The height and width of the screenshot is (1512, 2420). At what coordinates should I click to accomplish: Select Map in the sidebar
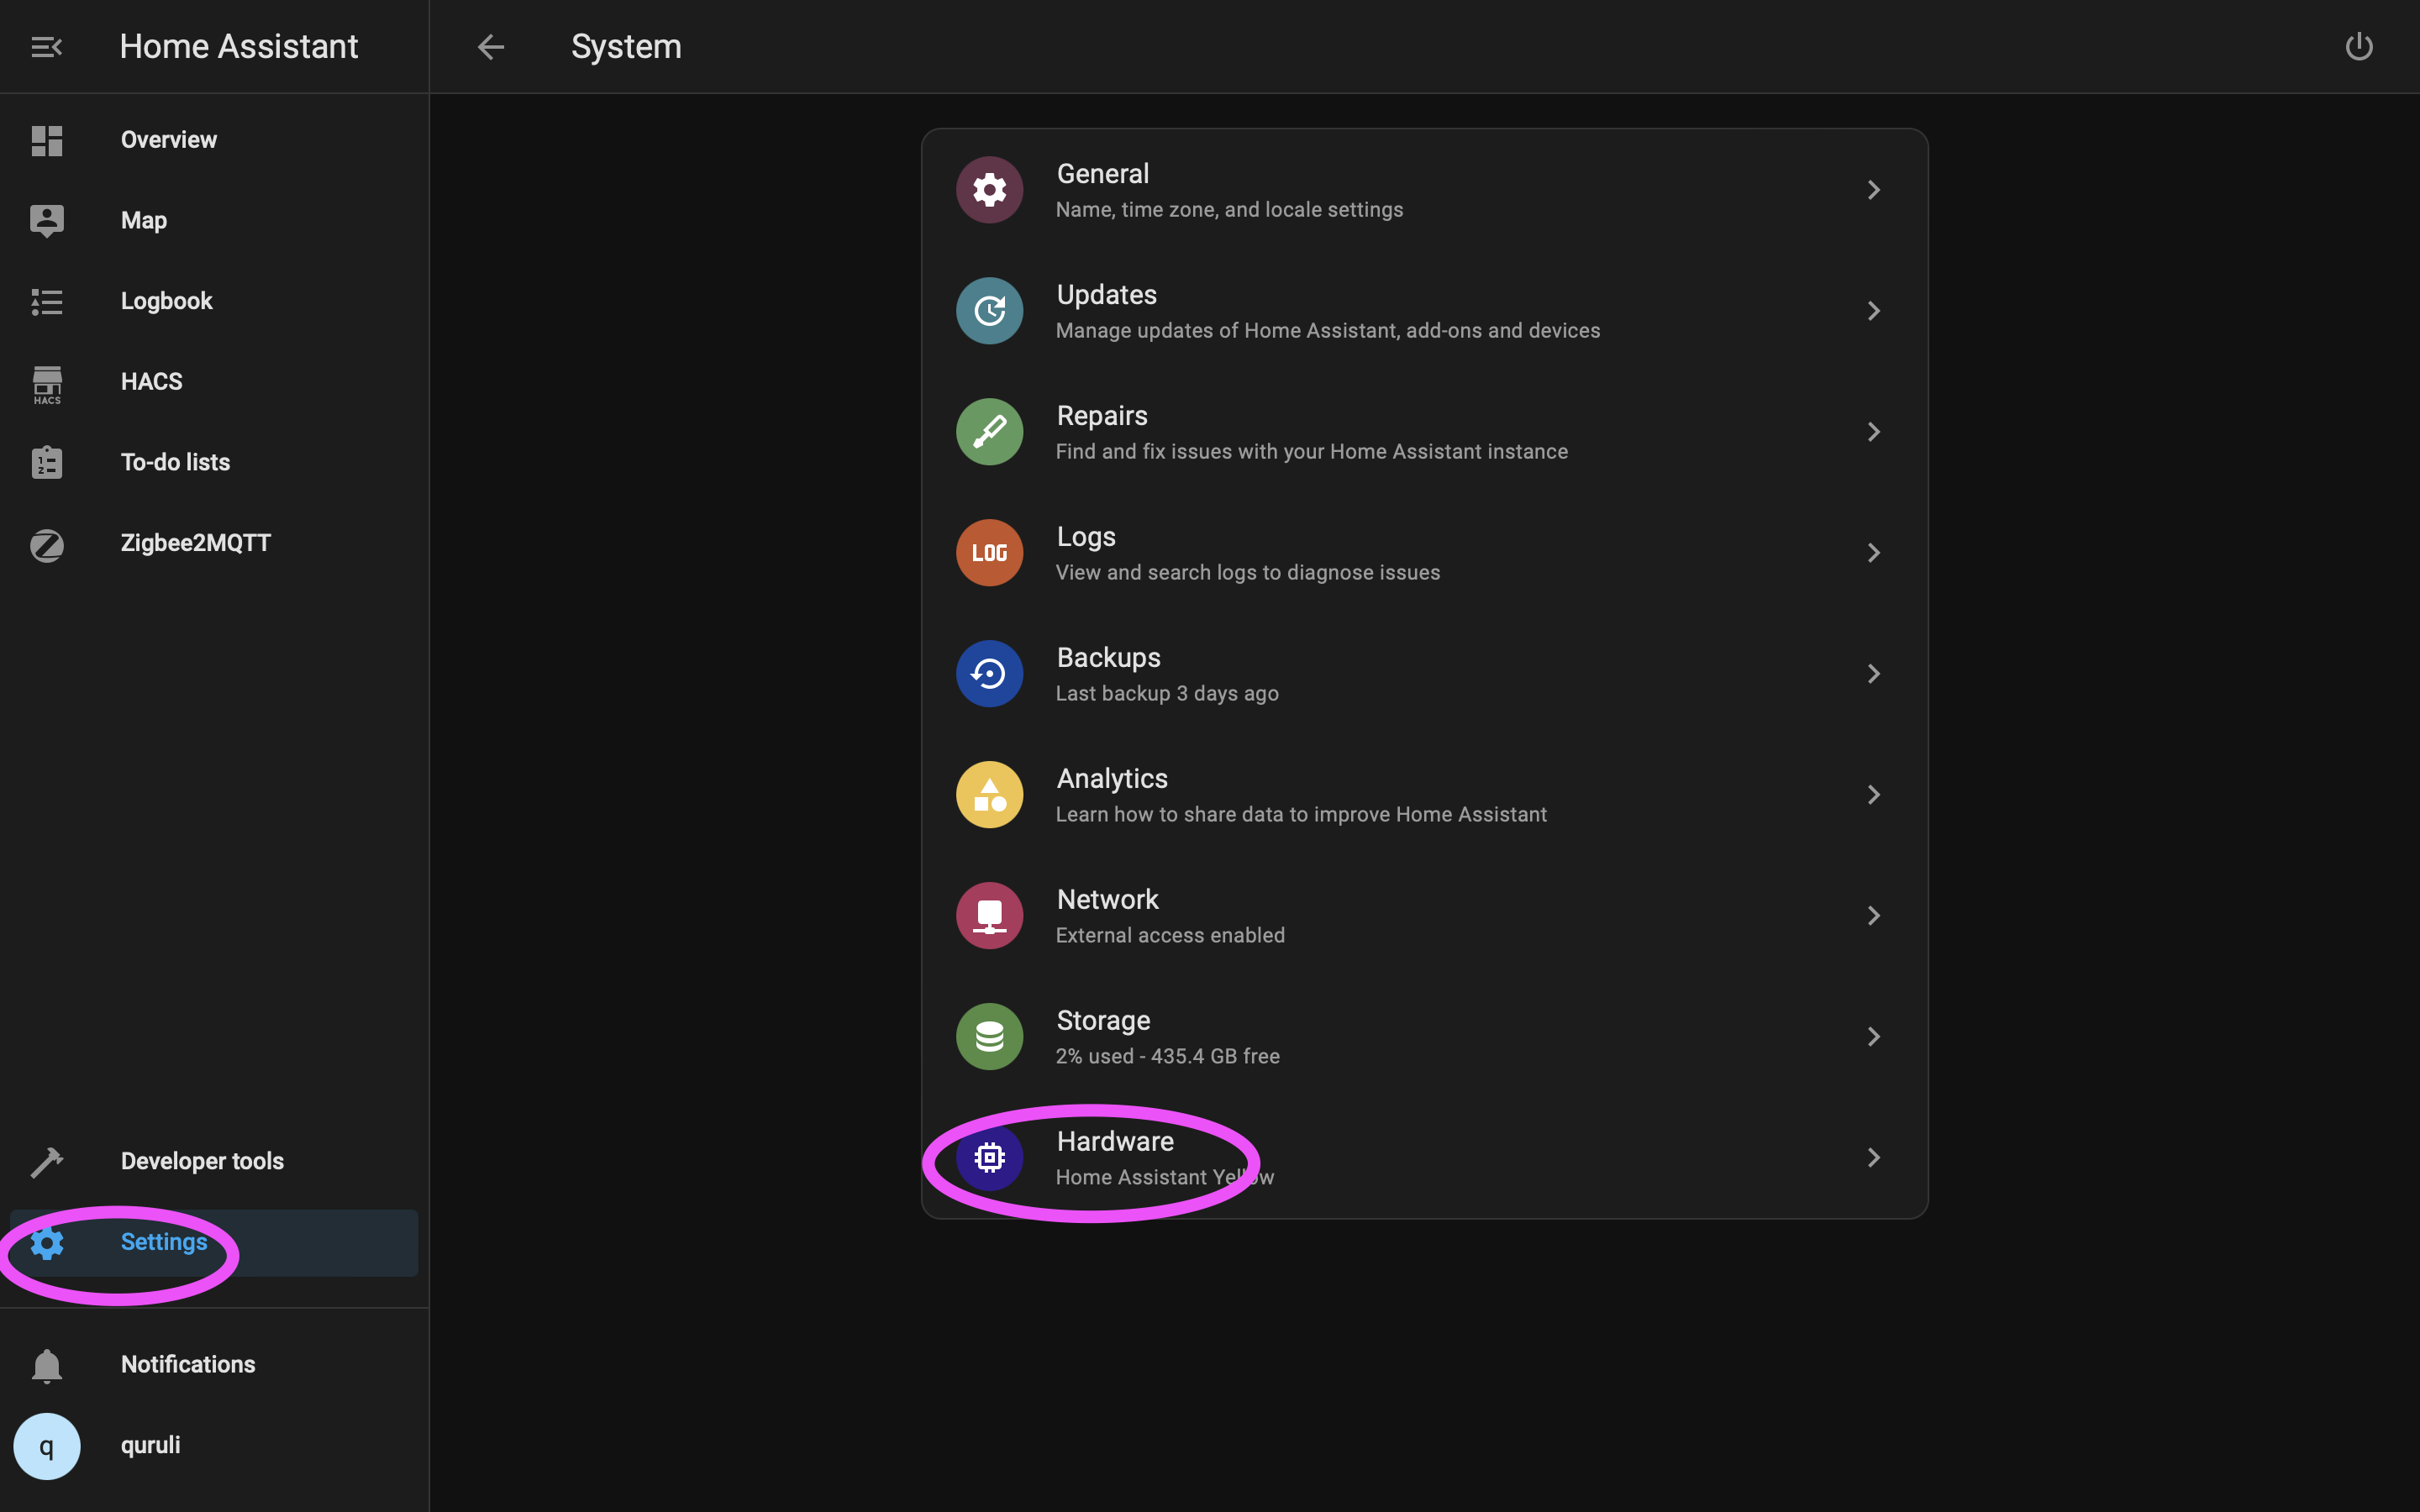pyautogui.click(x=144, y=221)
